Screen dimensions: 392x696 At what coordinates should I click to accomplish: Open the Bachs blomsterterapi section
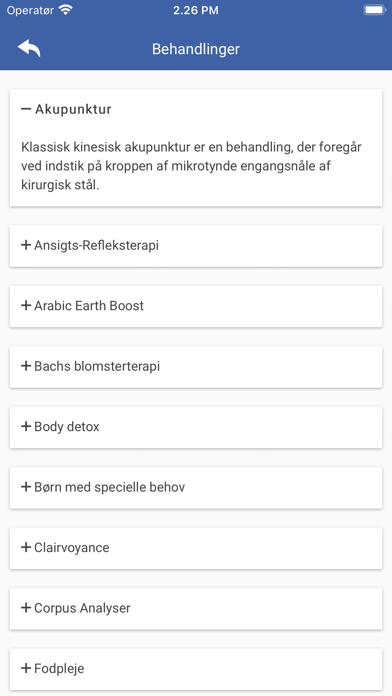click(196, 367)
